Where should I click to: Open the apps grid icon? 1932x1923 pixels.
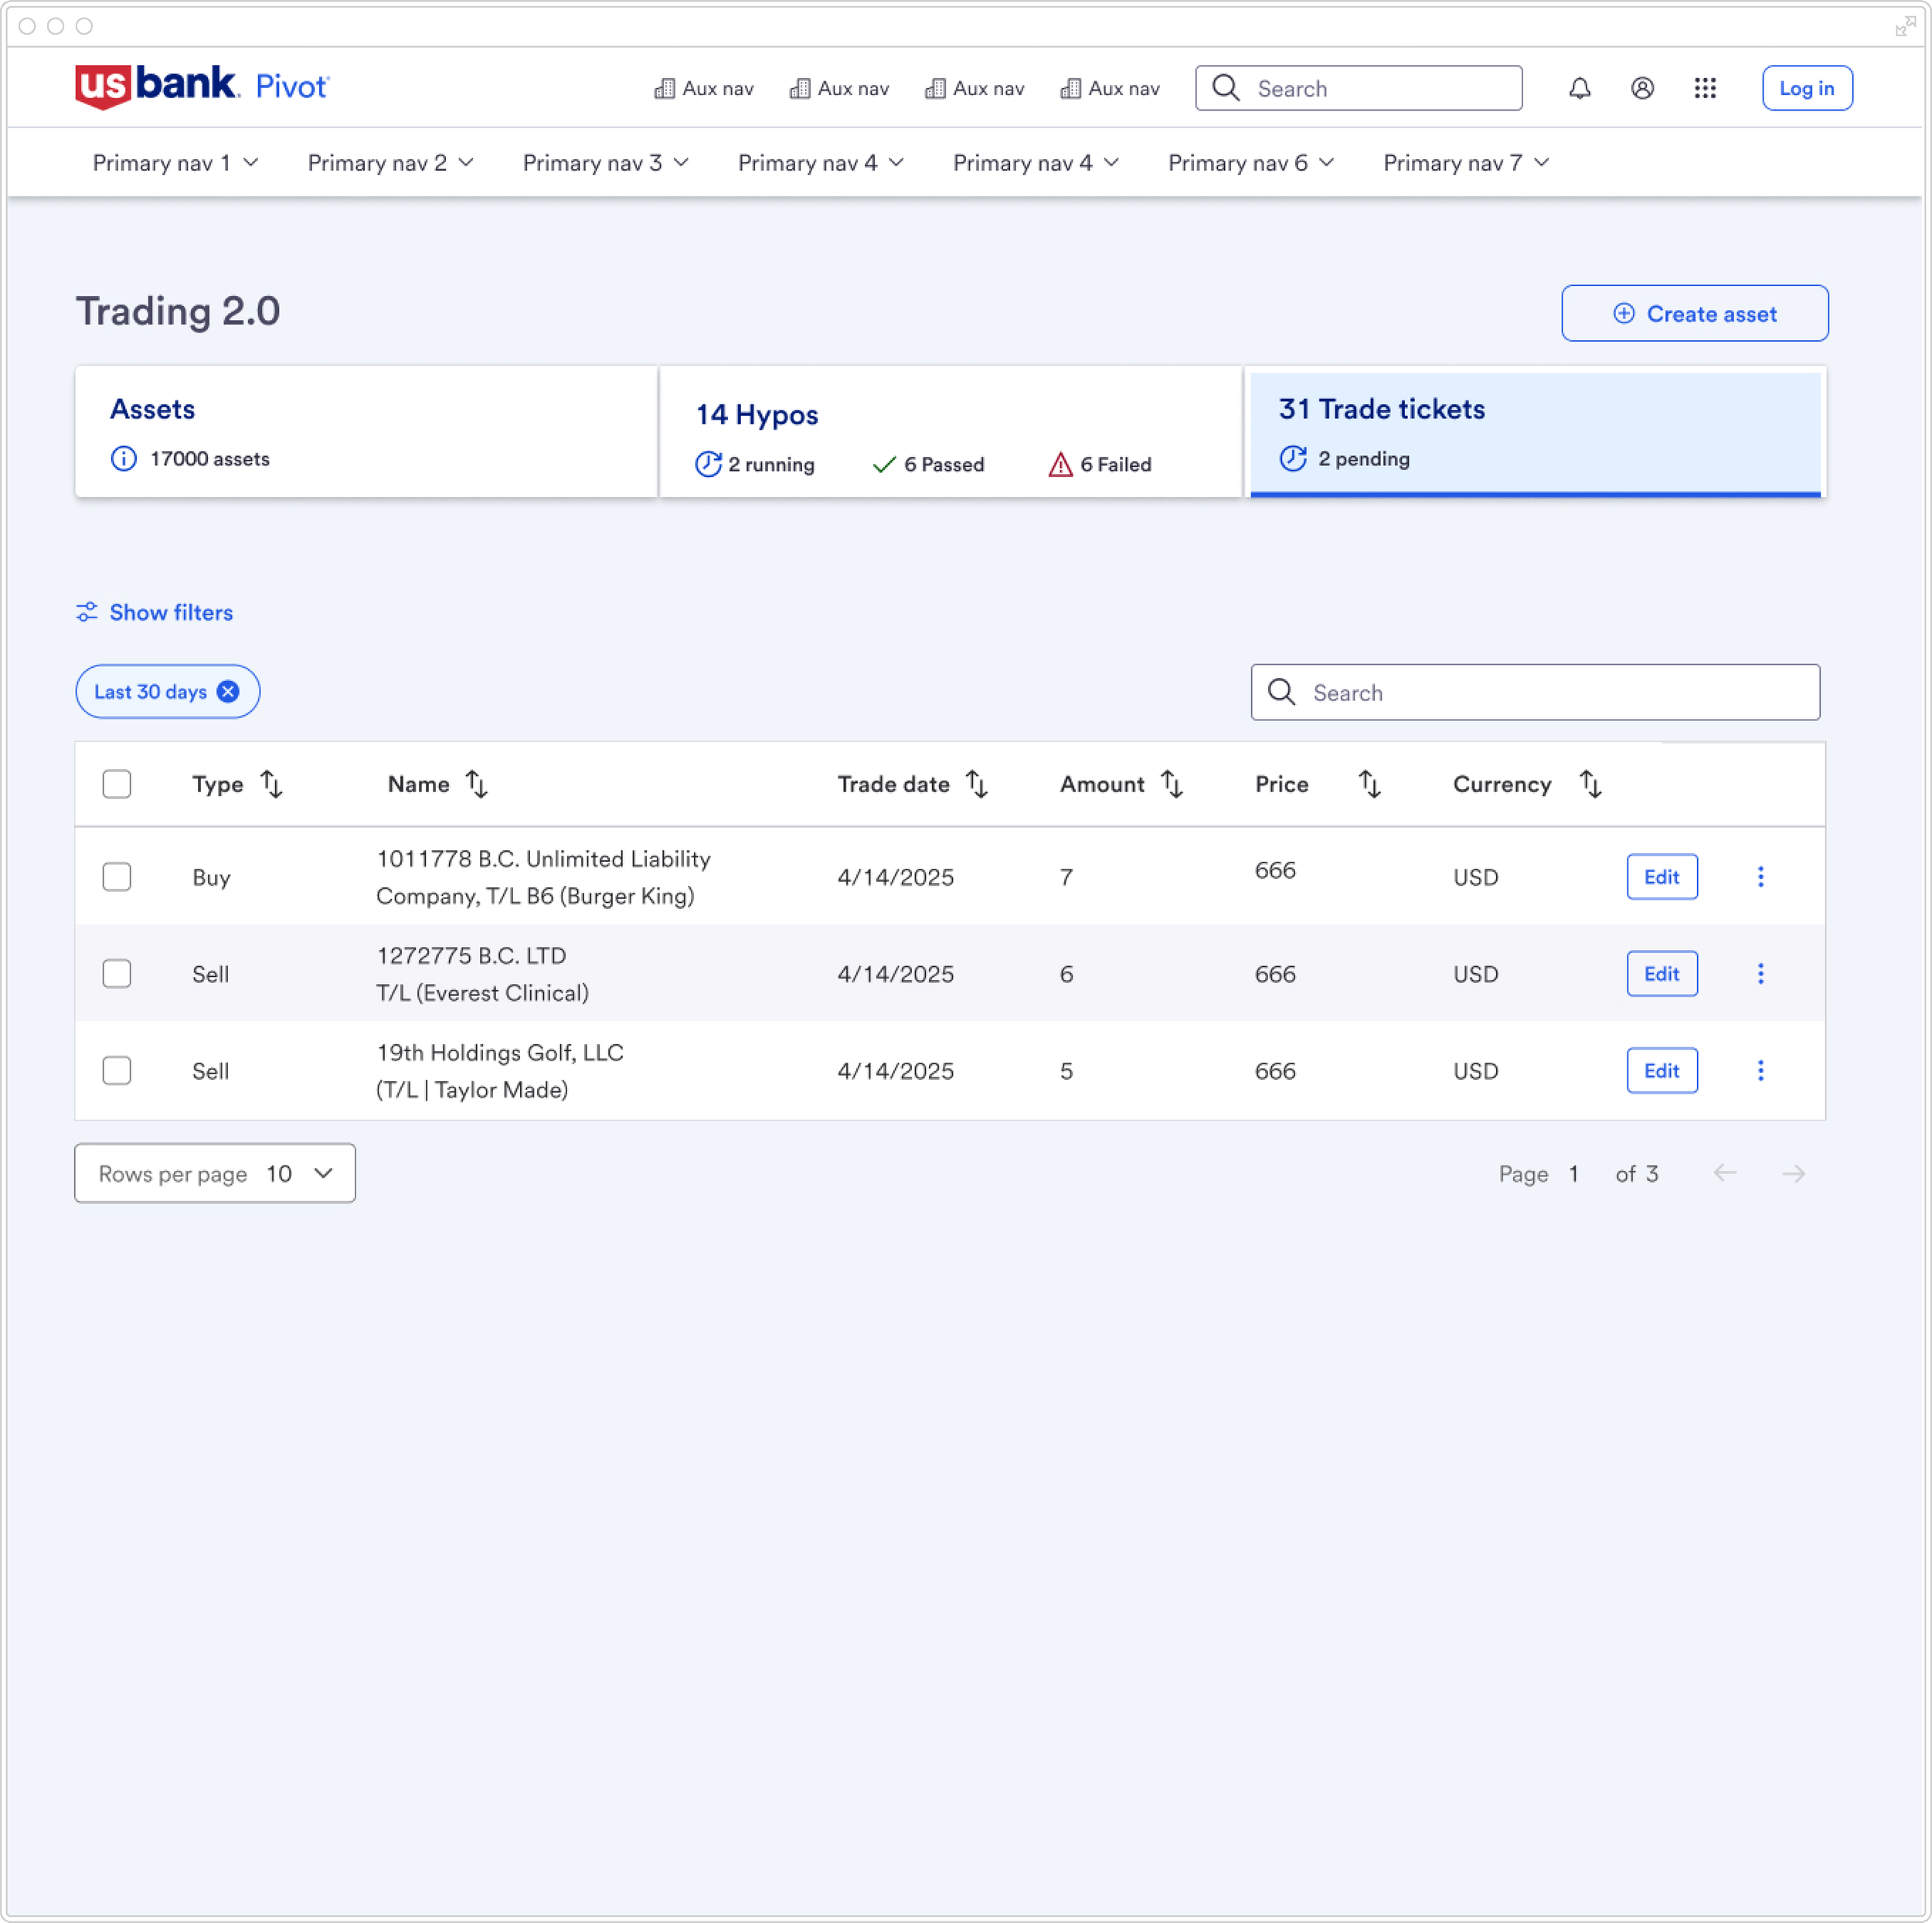[1705, 88]
